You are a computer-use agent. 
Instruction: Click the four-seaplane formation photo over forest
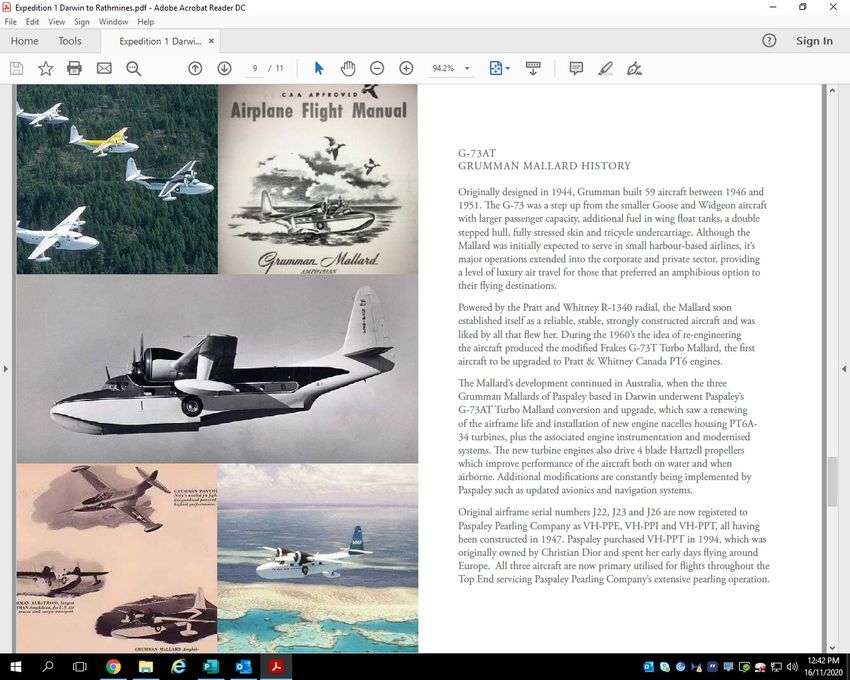(x=117, y=179)
